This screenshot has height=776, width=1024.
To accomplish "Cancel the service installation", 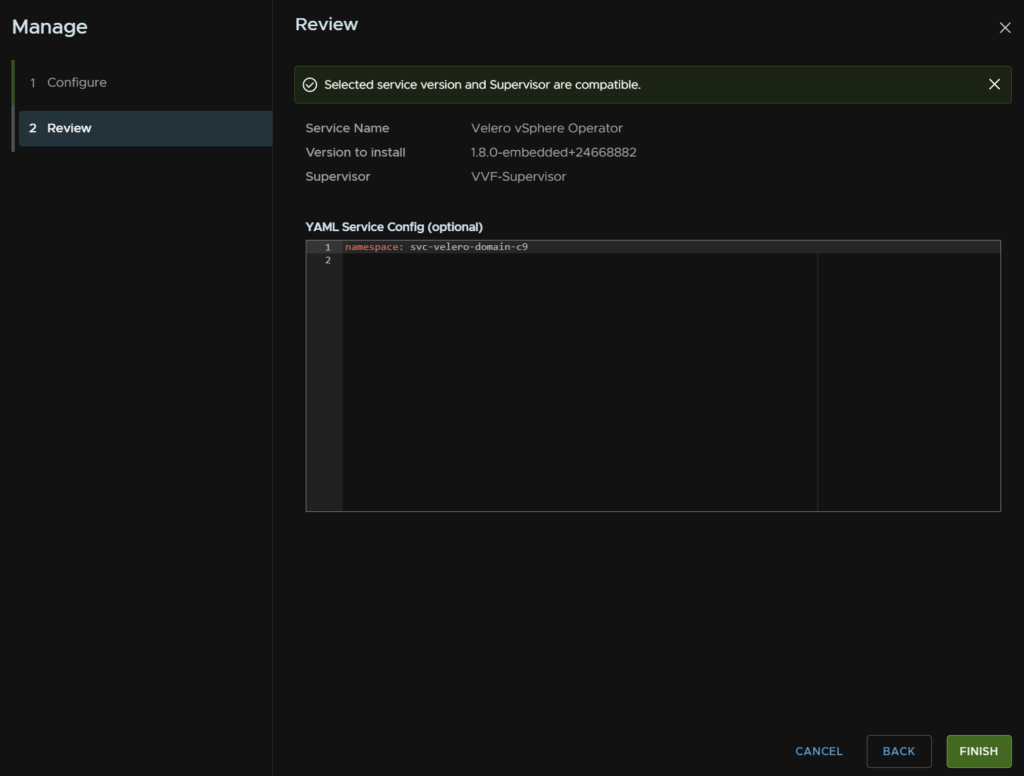I will pyautogui.click(x=818, y=751).
